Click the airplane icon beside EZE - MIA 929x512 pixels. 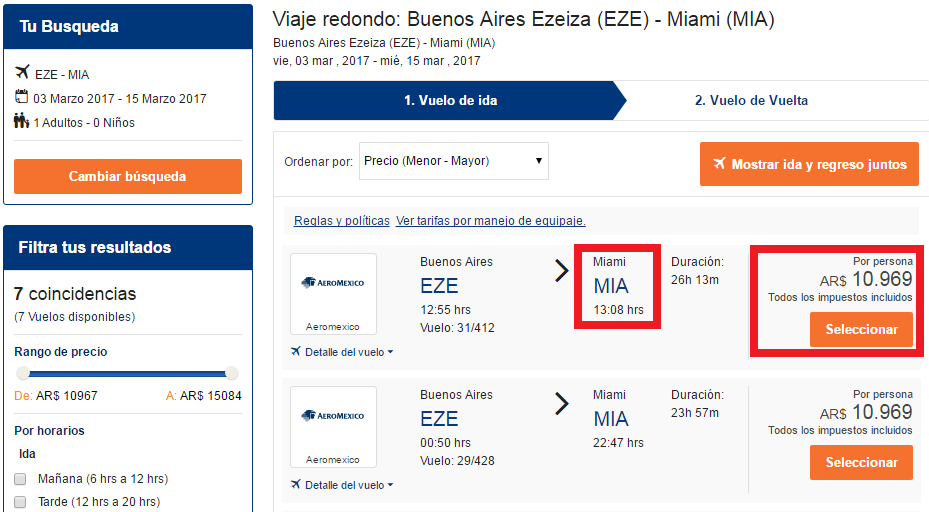23,74
